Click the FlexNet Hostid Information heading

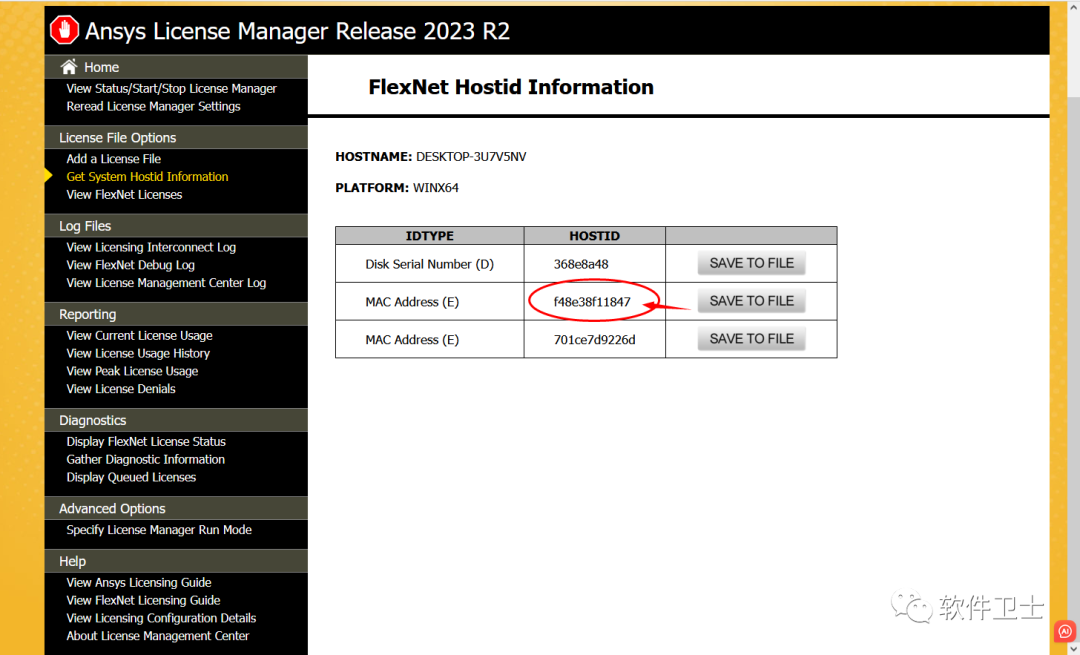(511, 87)
